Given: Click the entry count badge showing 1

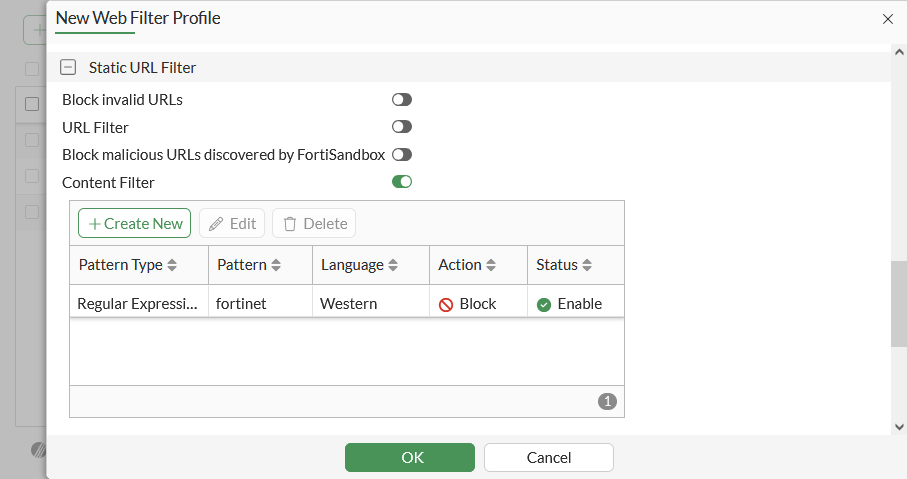Looking at the screenshot, I should 607,401.
